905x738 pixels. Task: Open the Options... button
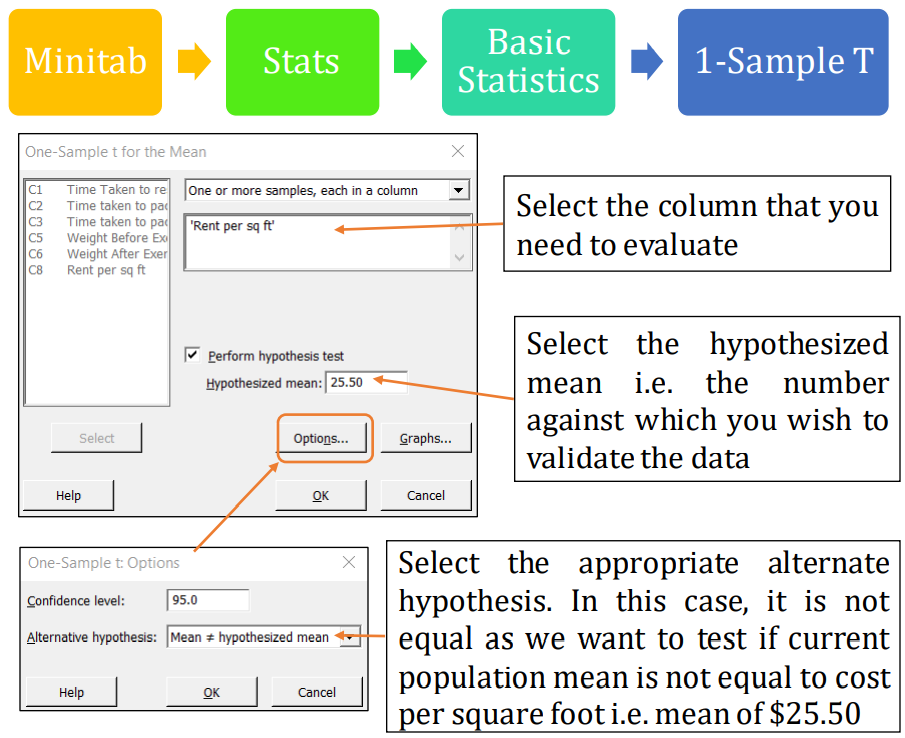click(321, 438)
